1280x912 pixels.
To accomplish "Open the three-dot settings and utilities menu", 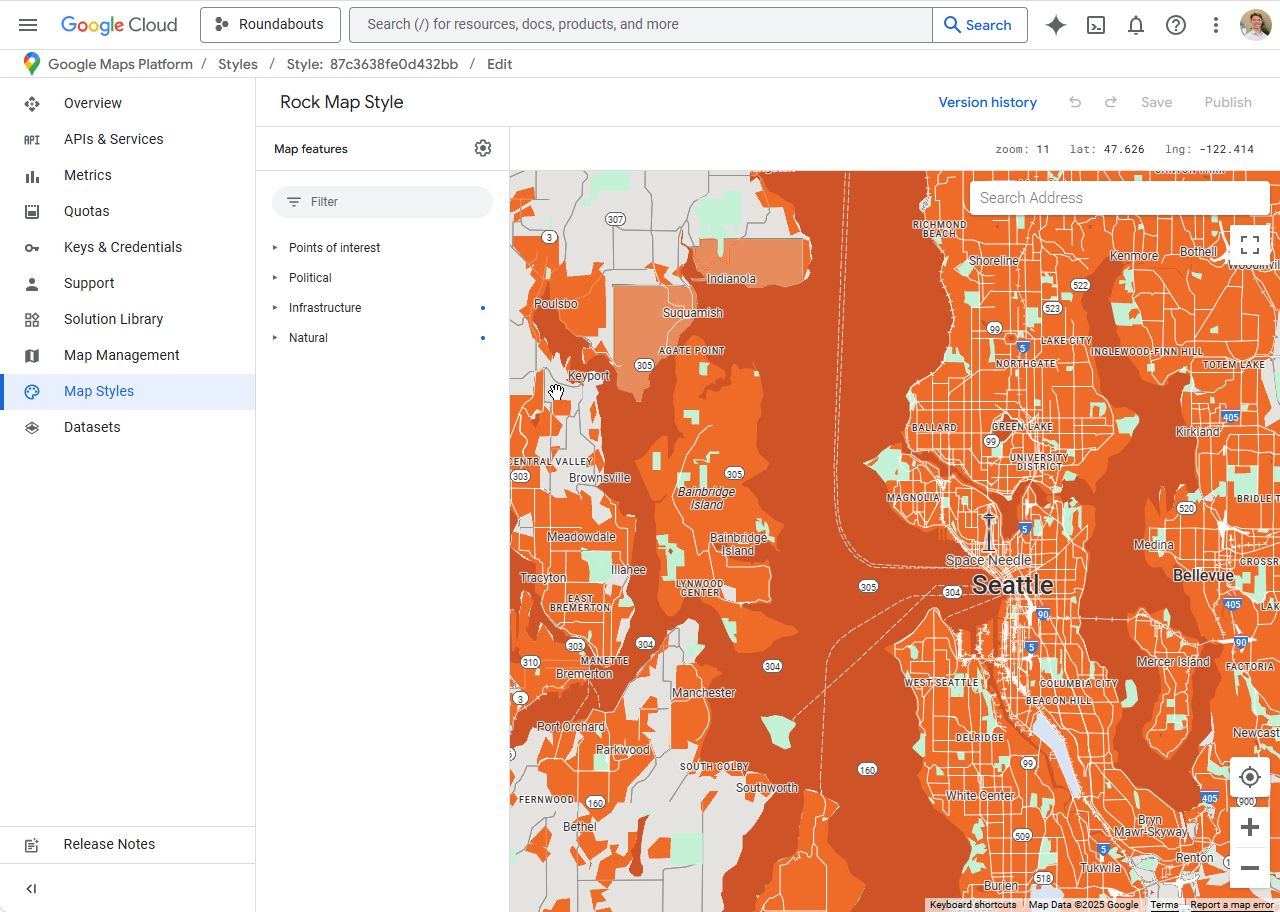I will (1216, 25).
